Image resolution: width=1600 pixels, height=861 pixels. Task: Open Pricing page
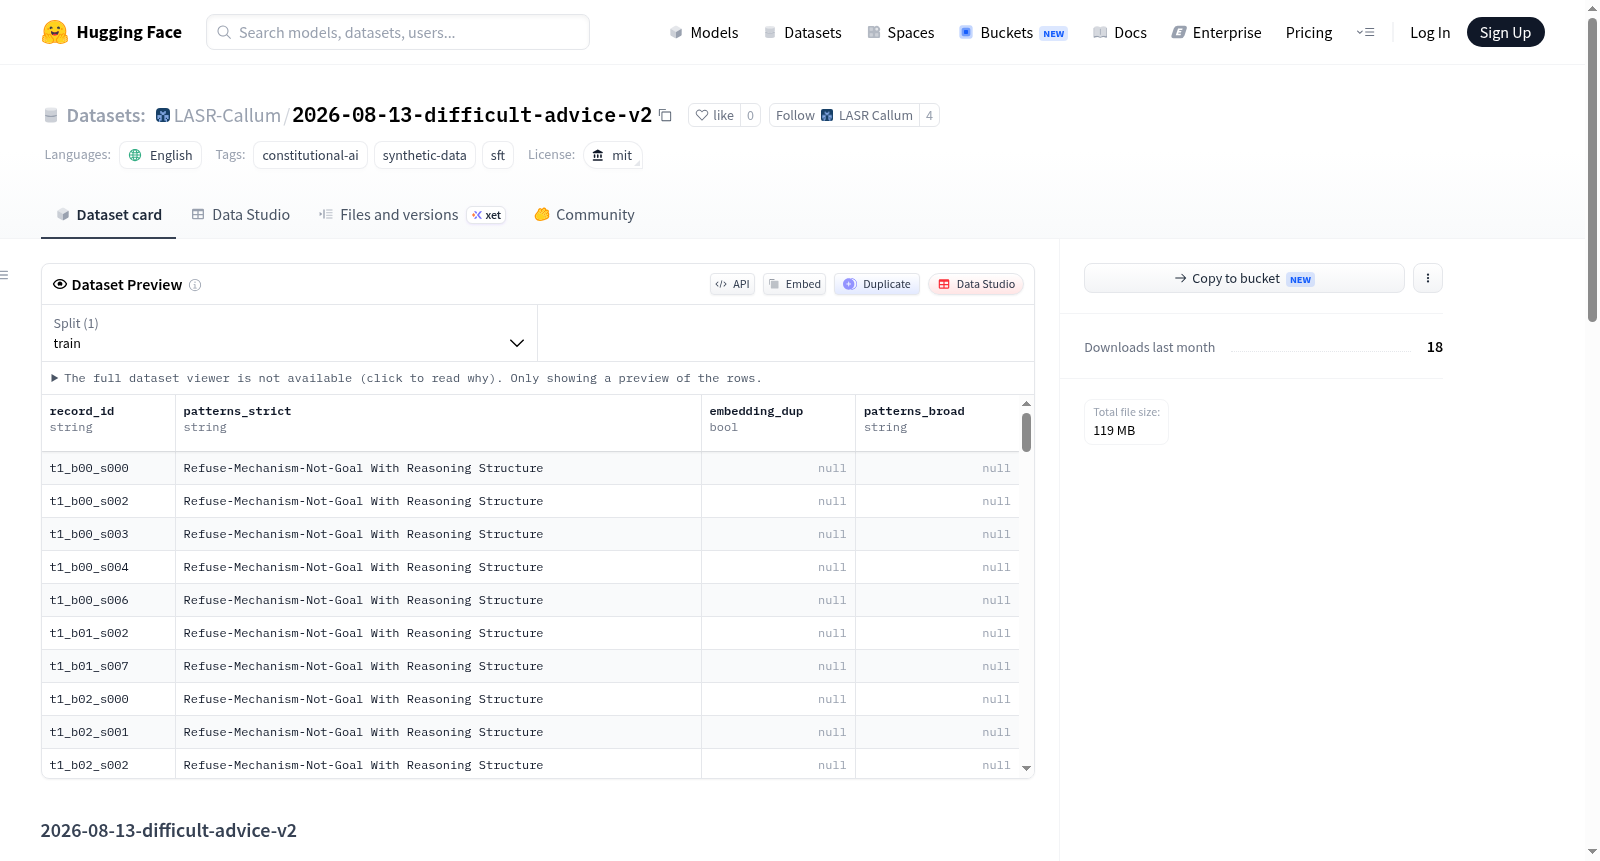[x=1309, y=32]
